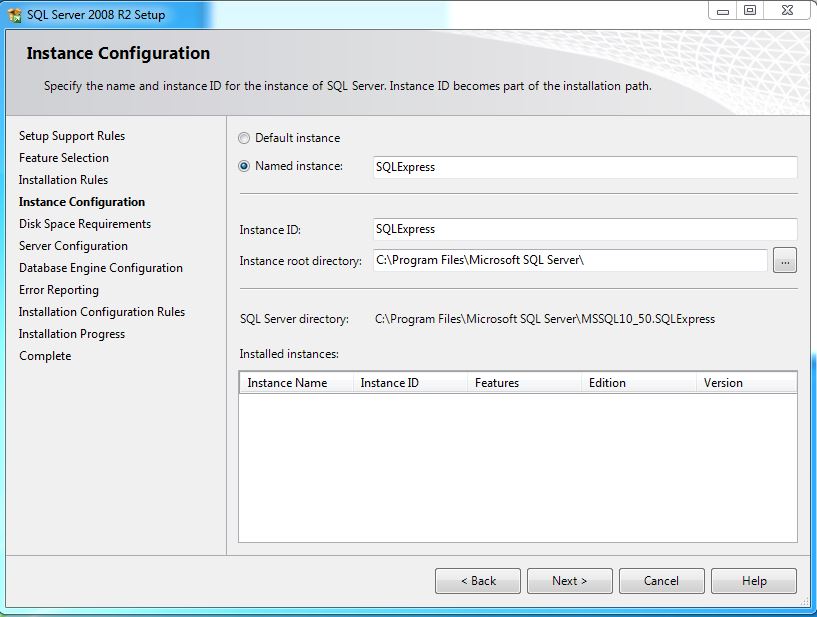Open the instance root directory browse dialog
817x617 pixels.
[x=785, y=260]
